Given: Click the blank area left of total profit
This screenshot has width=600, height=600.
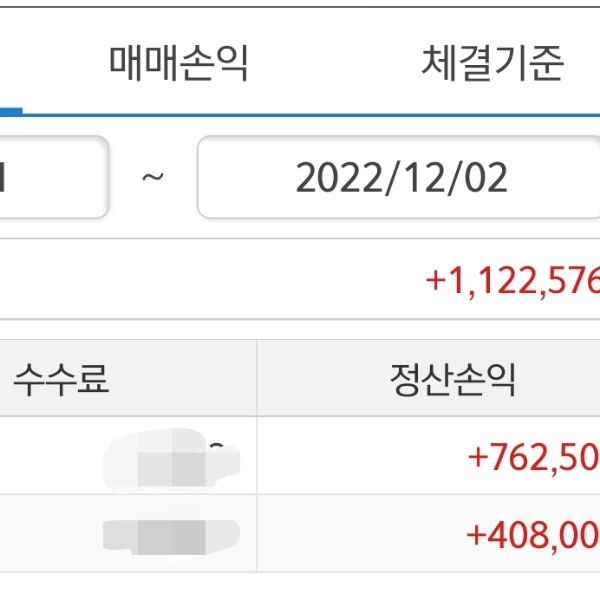Looking at the screenshot, I should 200,280.
